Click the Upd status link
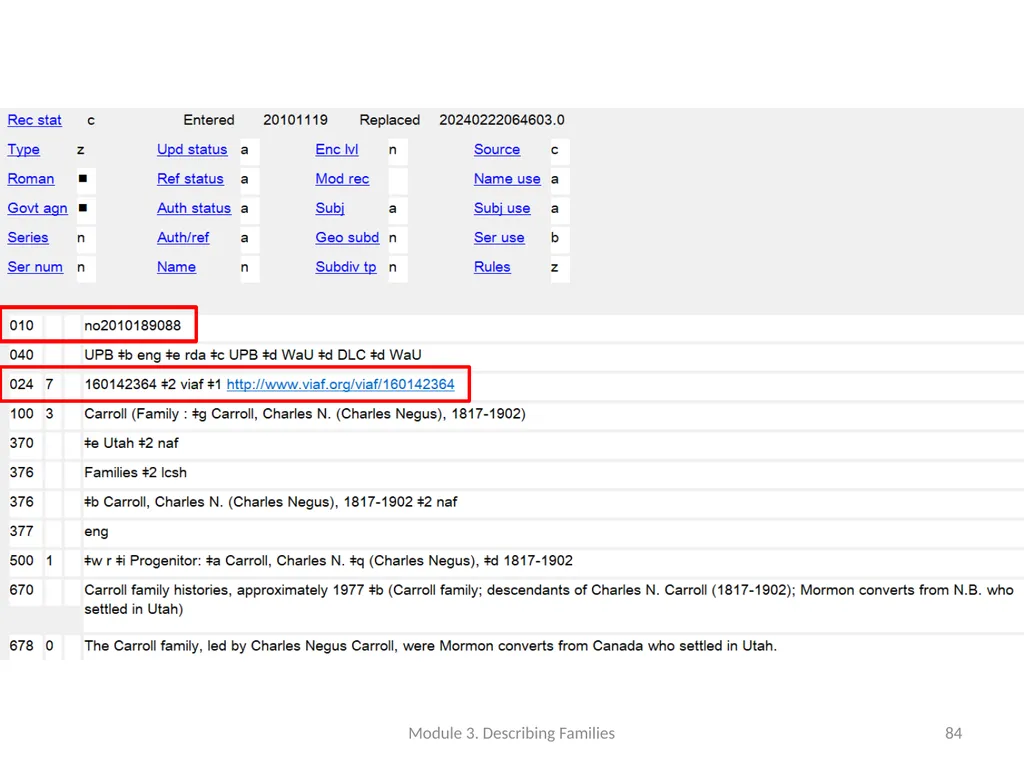Image resolution: width=1024 pixels, height=768 pixels. pos(192,150)
